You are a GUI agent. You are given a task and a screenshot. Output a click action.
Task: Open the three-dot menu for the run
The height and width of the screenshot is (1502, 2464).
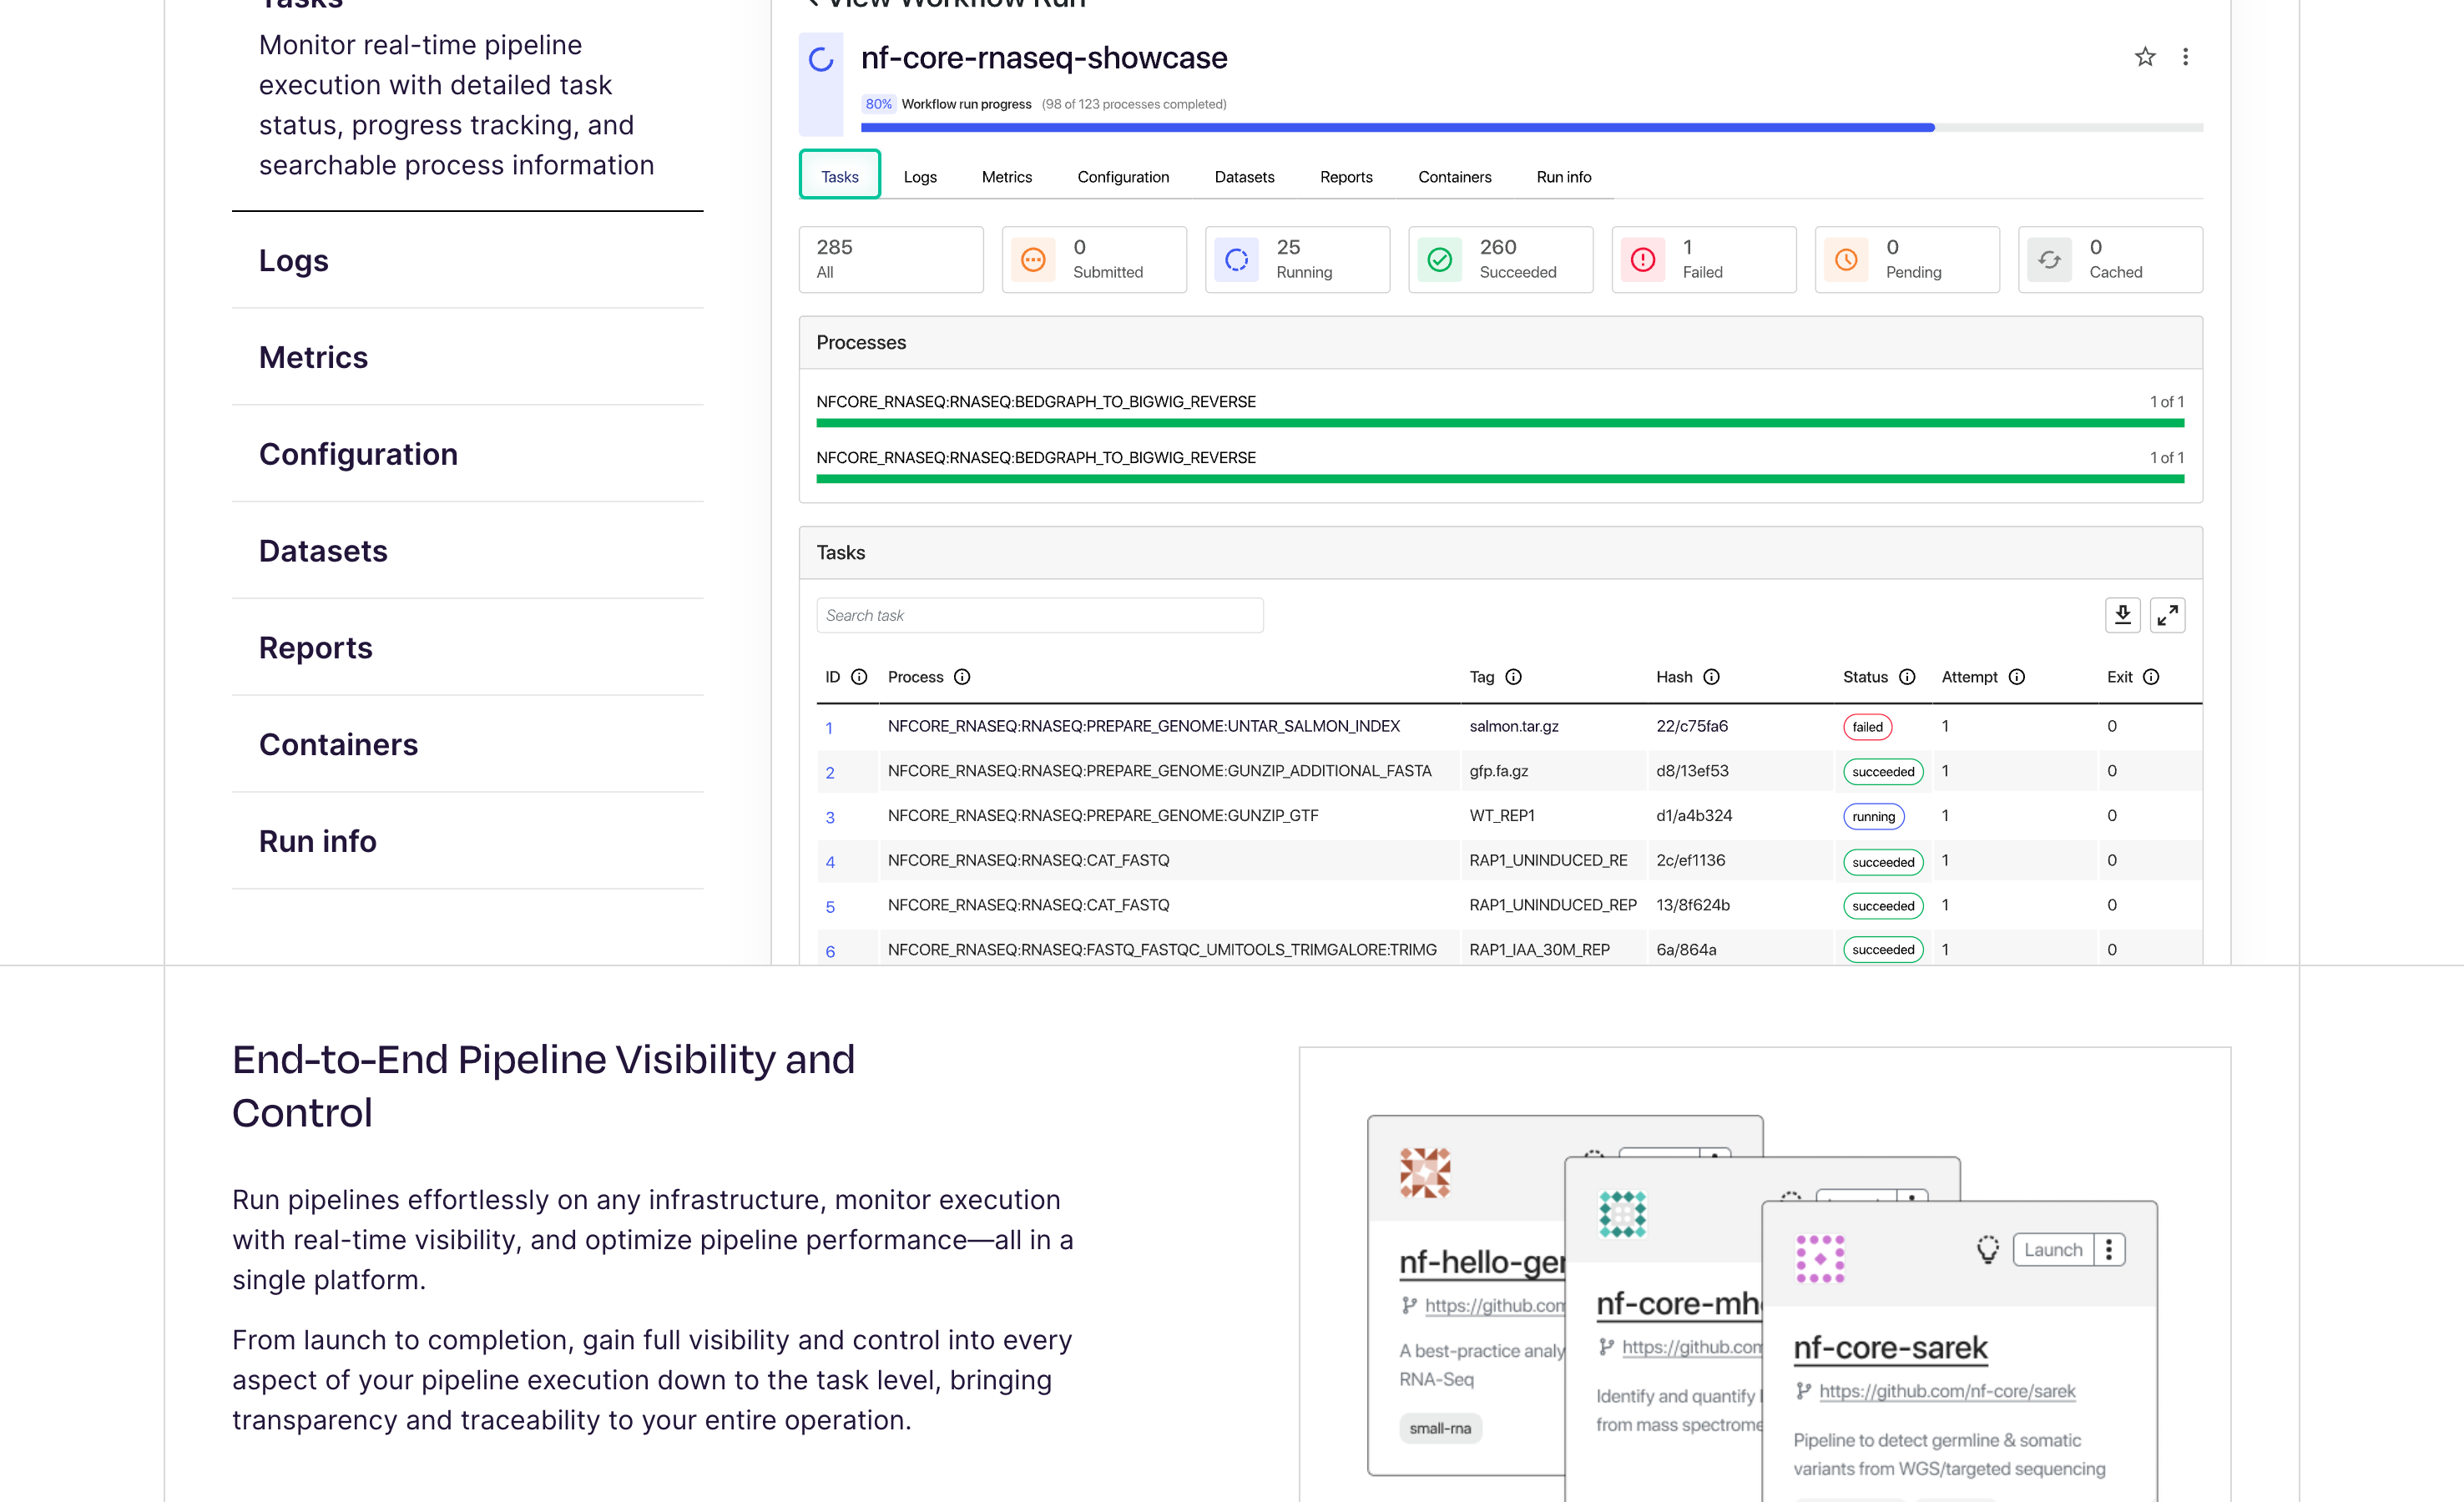(2185, 57)
